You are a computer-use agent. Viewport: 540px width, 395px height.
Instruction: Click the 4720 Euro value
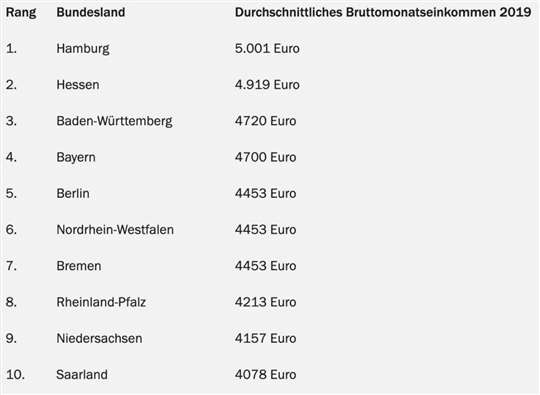[x=266, y=121]
